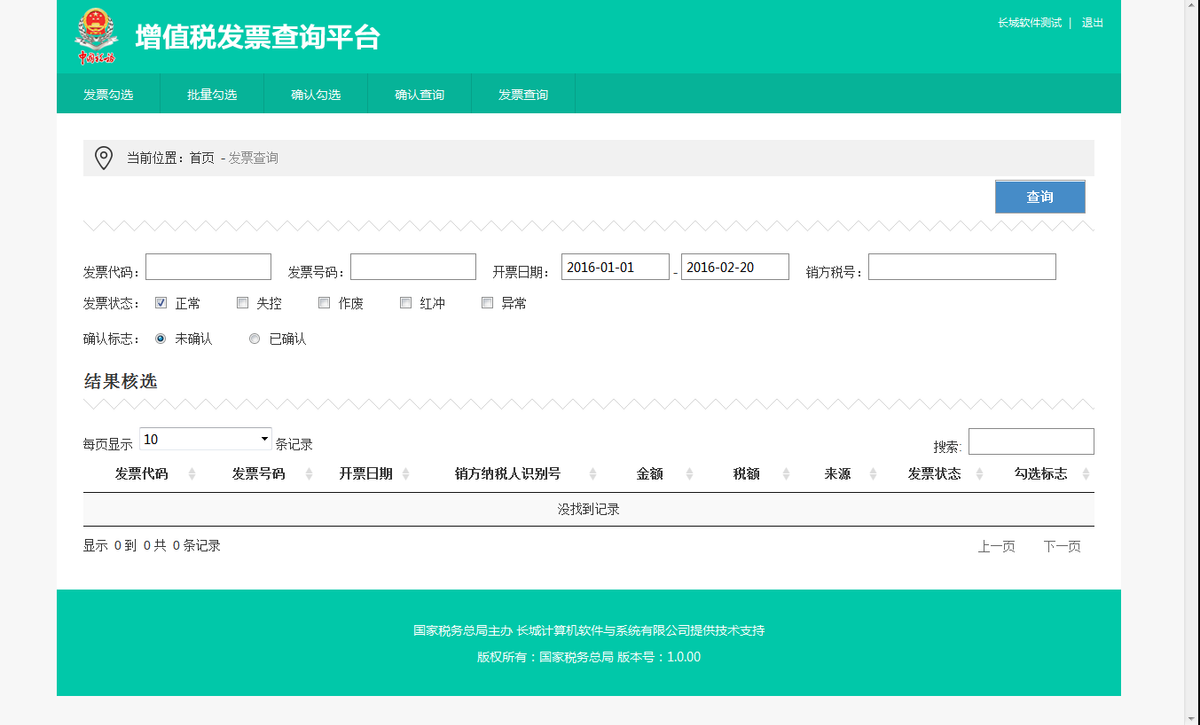Screen dimensions: 1200x725
Task: Click the blue 查询 query button
Action: [1039, 196]
